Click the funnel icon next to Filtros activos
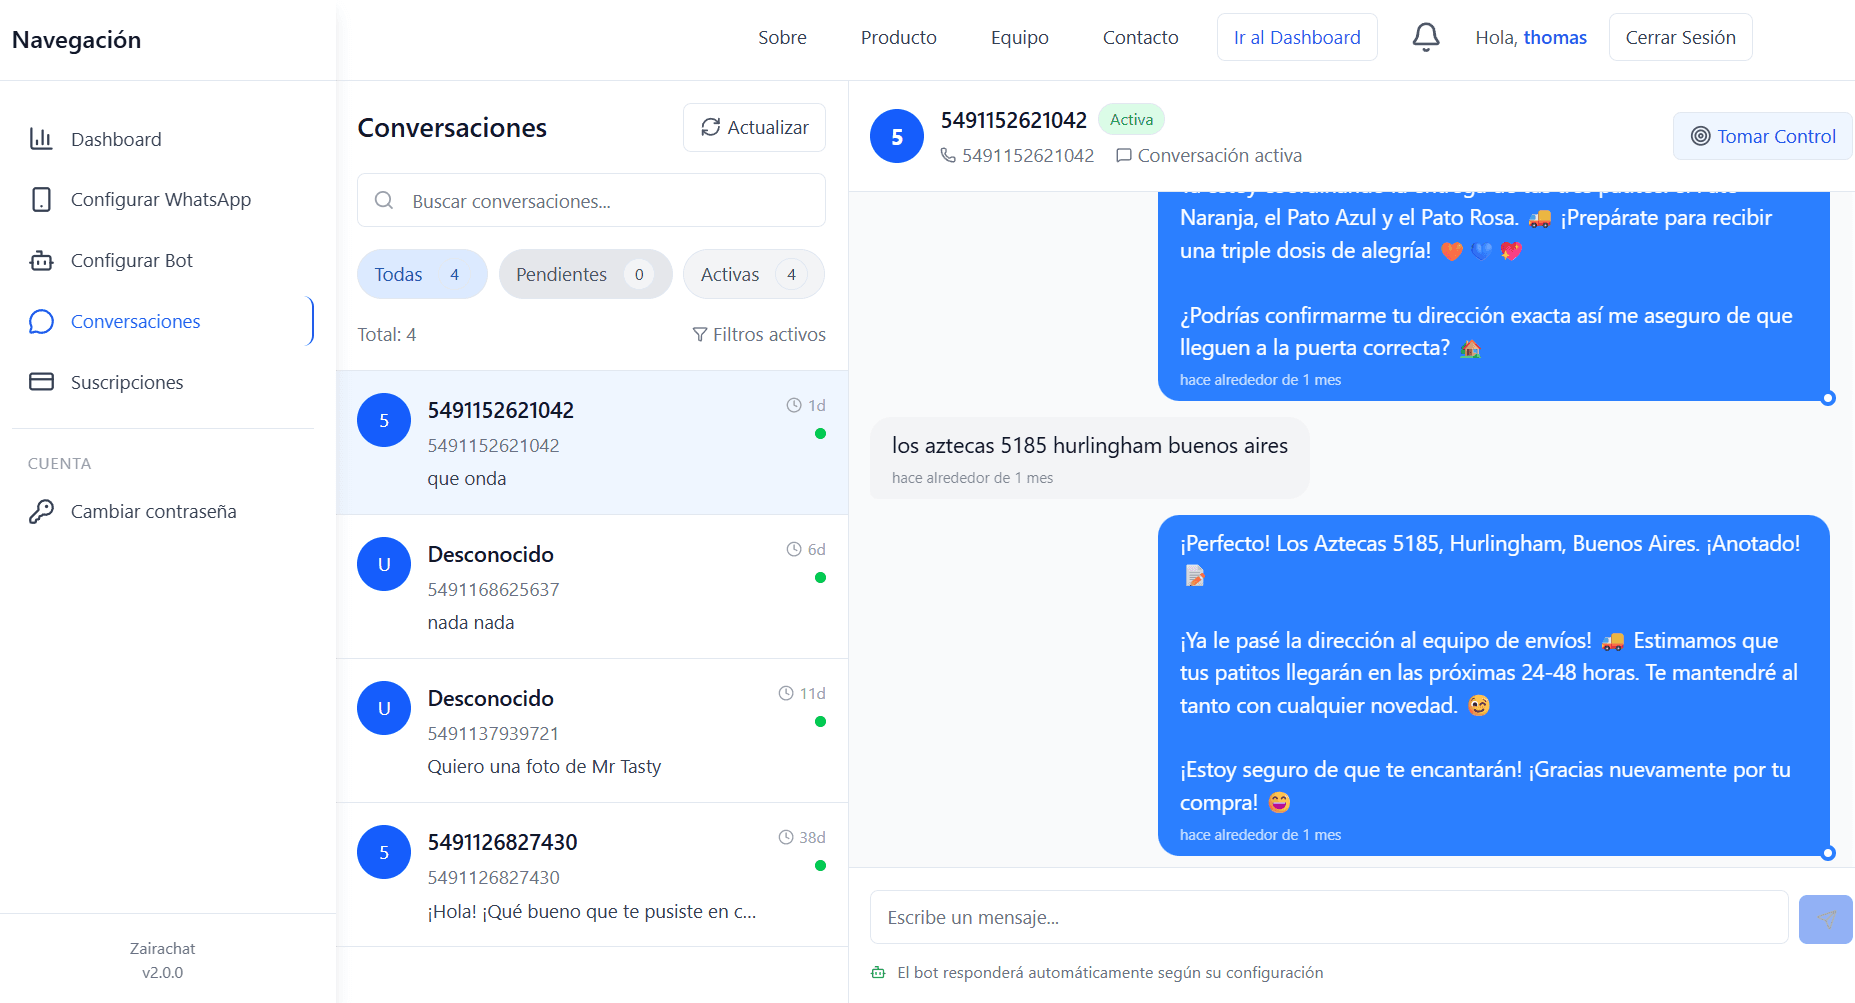 [x=699, y=334]
